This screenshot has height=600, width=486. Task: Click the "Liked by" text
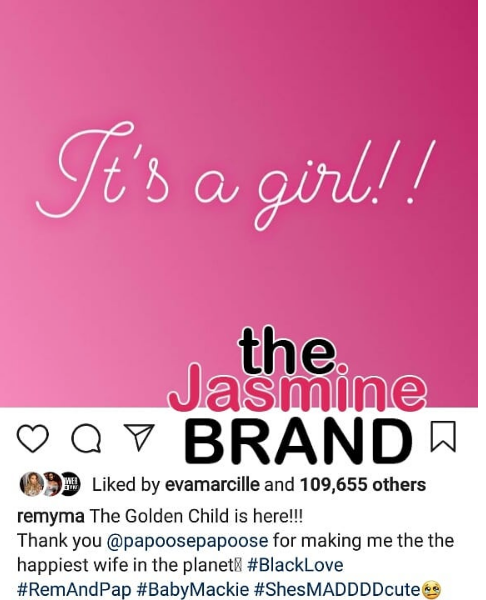click(x=126, y=485)
